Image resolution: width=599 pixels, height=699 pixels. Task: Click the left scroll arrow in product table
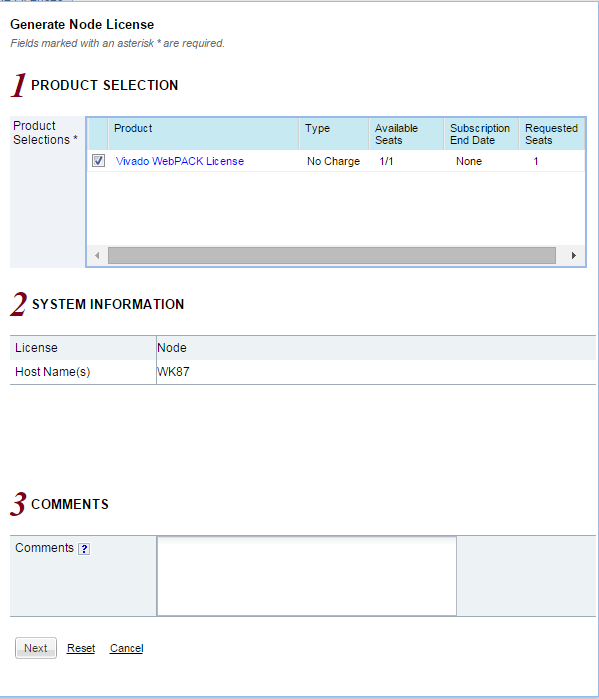(97, 255)
